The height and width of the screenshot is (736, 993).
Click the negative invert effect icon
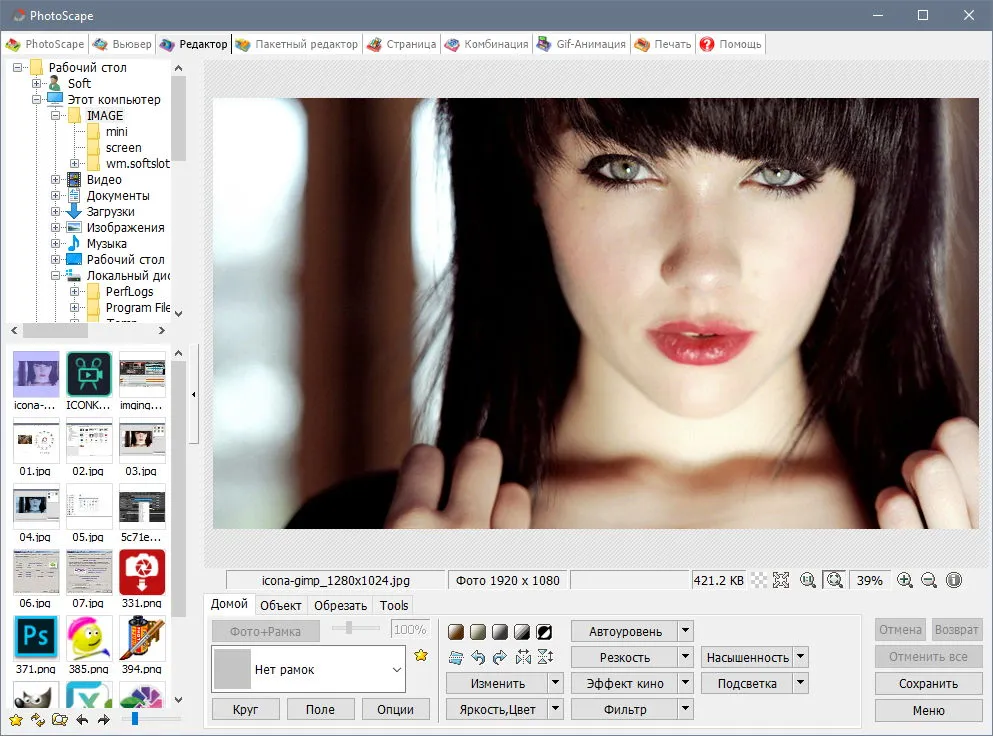coord(544,631)
